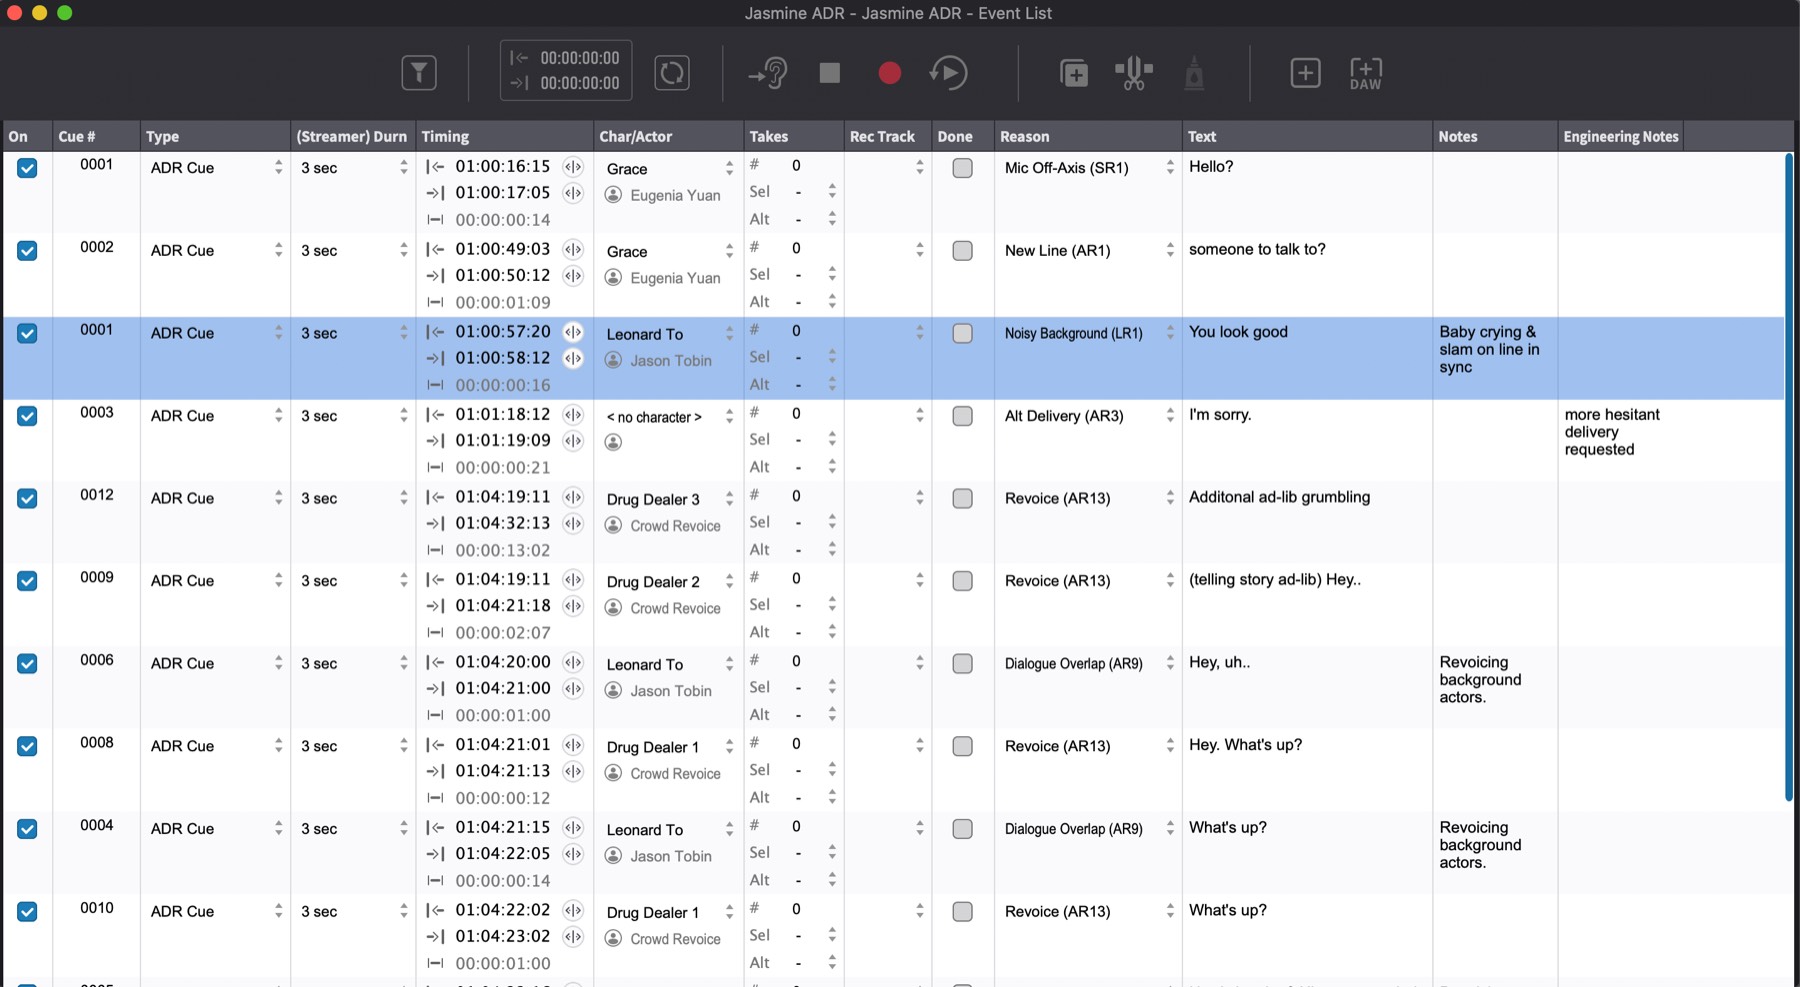Open the filter funnel tool in toolbar
The image size is (1800, 987).
coord(419,72)
